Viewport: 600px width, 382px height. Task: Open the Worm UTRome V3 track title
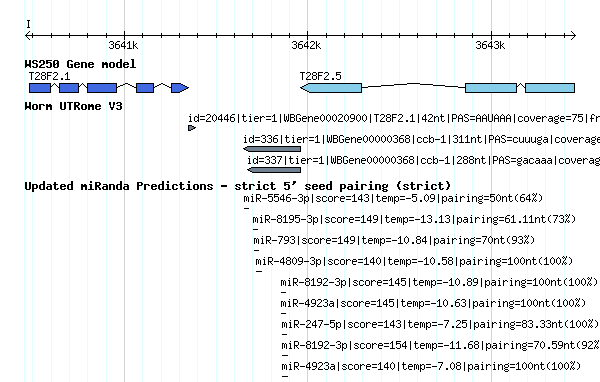[x=73, y=106]
